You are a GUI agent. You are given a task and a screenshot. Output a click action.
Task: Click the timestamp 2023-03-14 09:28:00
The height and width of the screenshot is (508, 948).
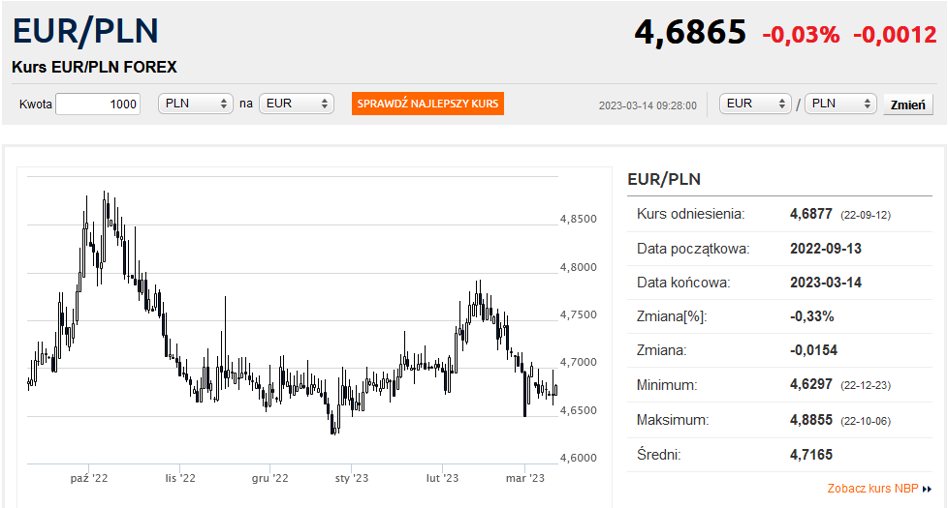648,106
